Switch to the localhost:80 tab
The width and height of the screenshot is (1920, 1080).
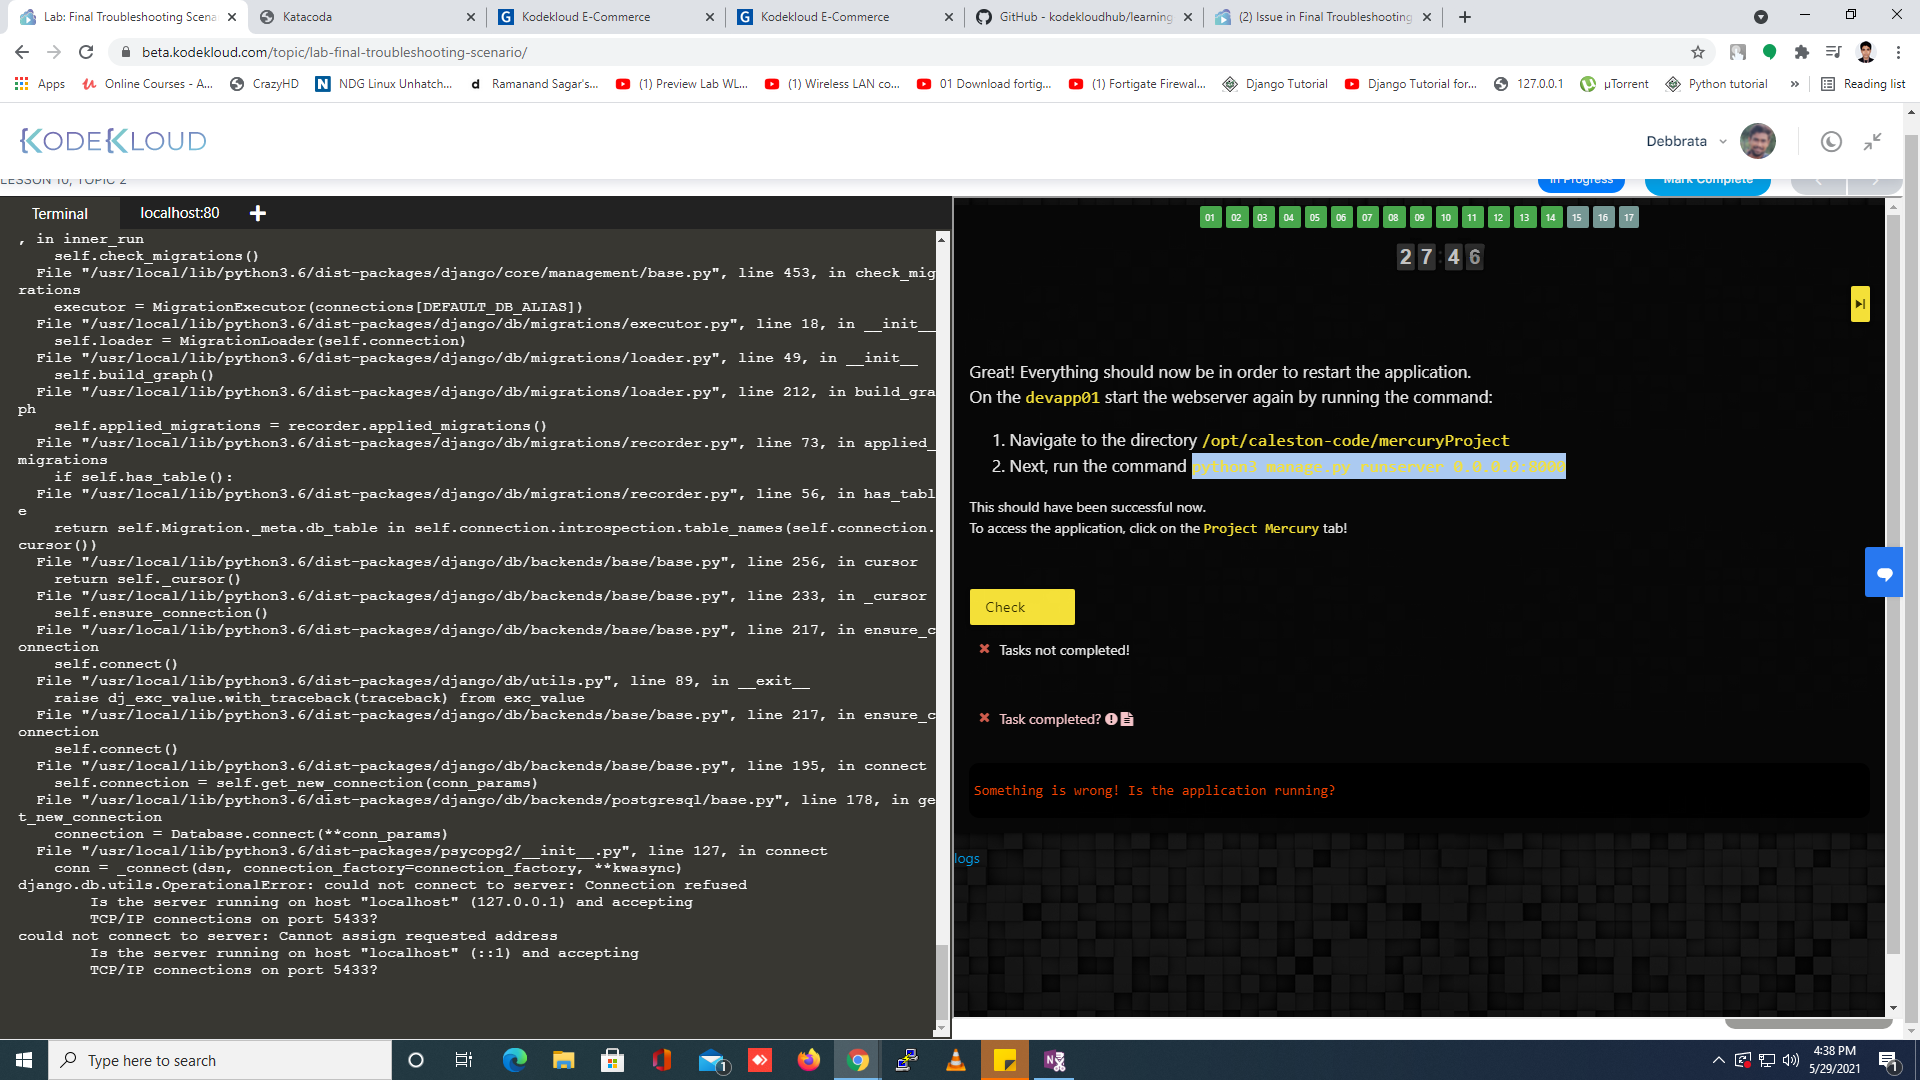click(x=179, y=213)
